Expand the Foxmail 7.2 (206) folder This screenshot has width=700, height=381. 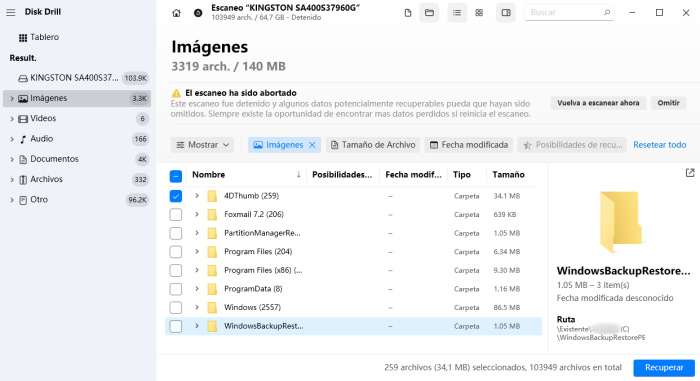(x=196, y=215)
